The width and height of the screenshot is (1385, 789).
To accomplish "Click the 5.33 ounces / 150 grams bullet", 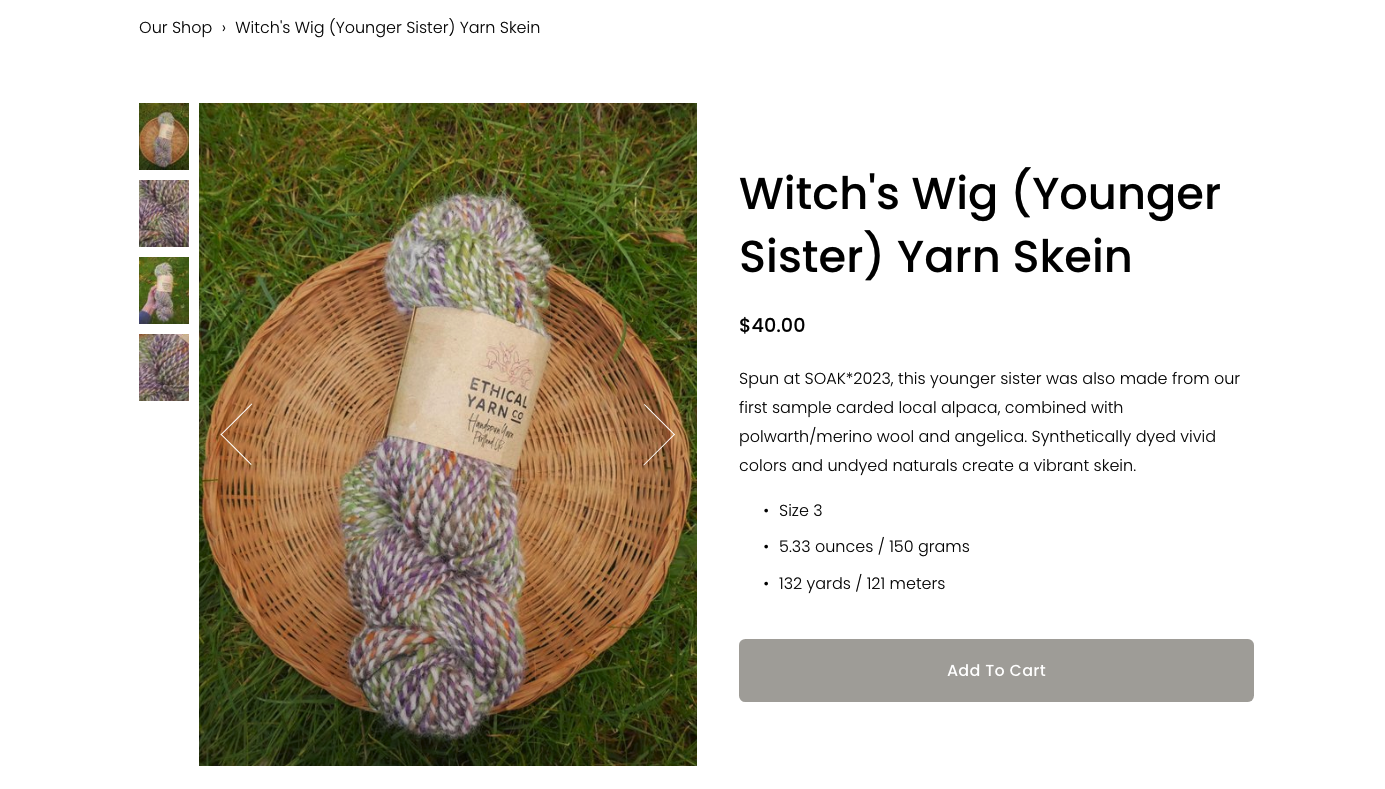I will 874,547.
